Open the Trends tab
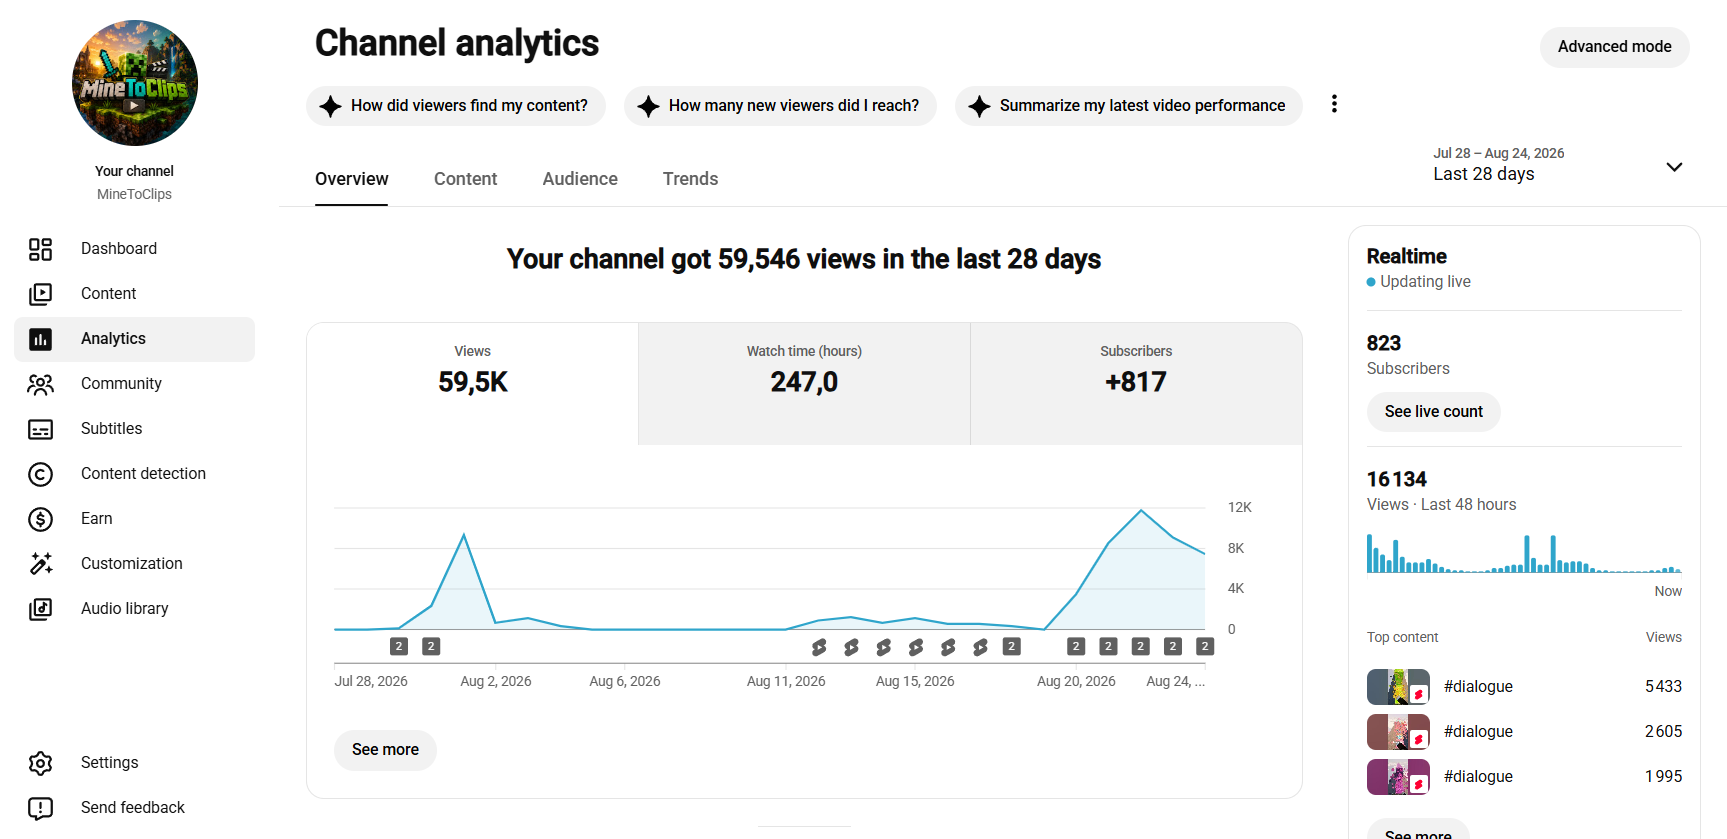This screenshot has height=839, width=1727. pyautogui.click(x=690, y=179)
